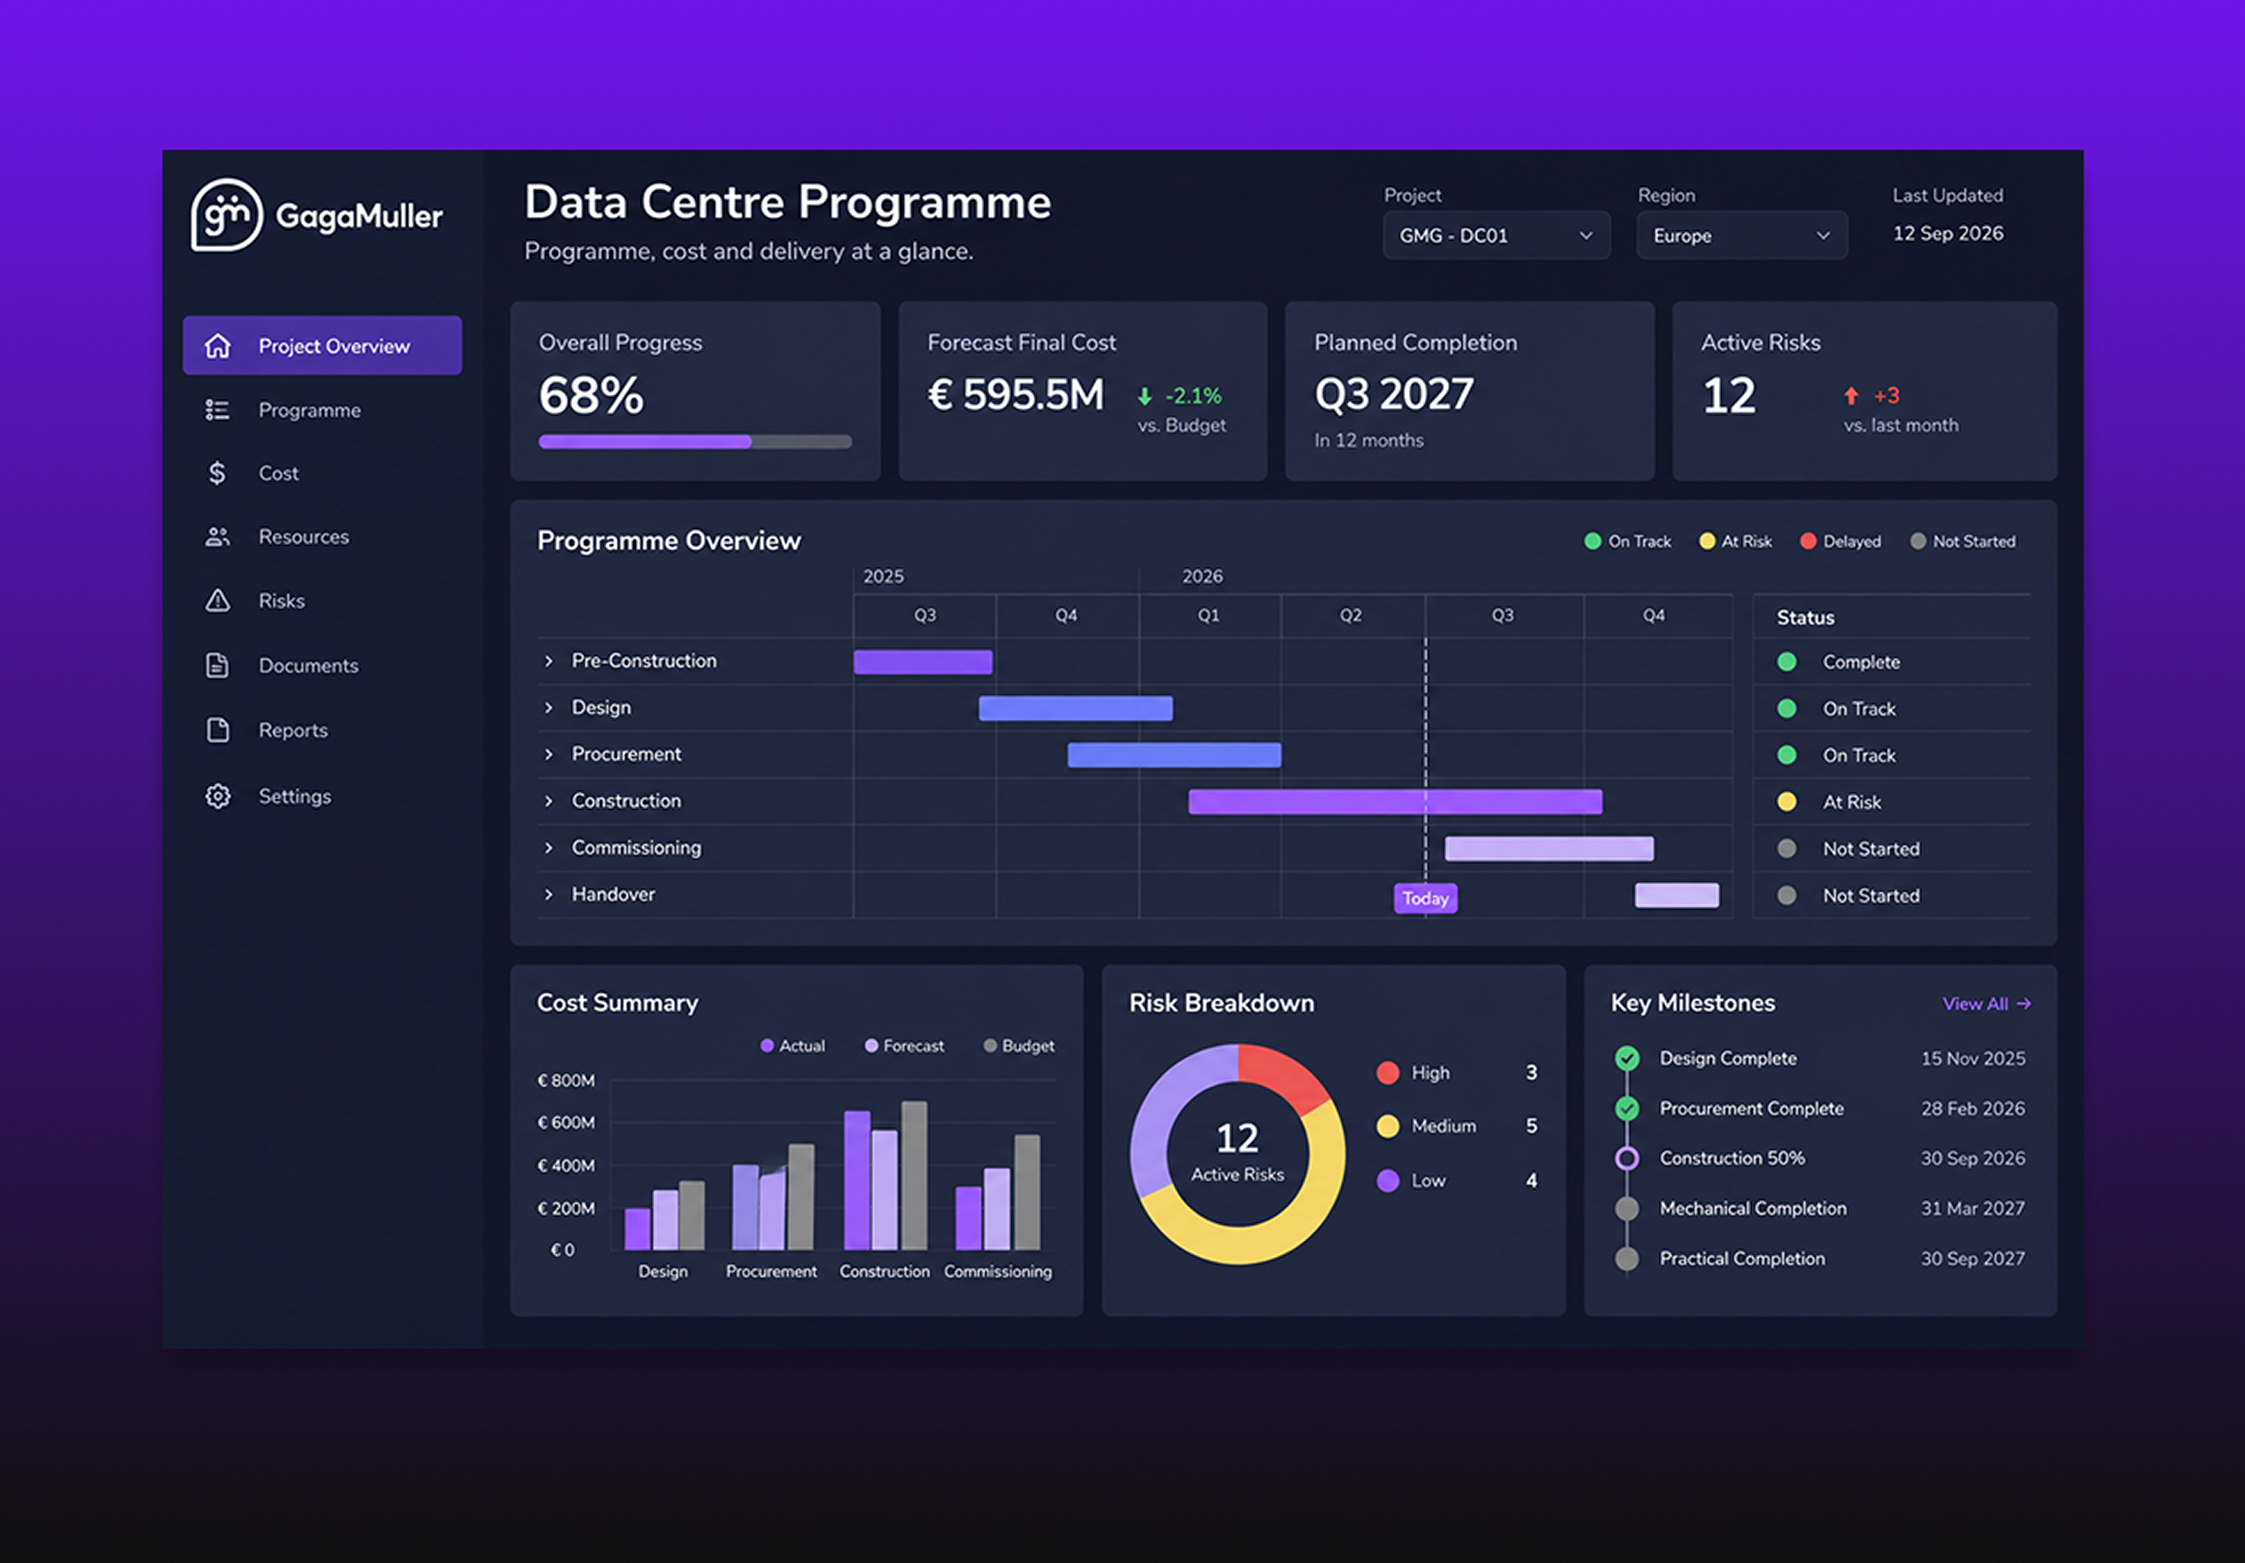Click the Documents file icon

(x=217, y=665)
